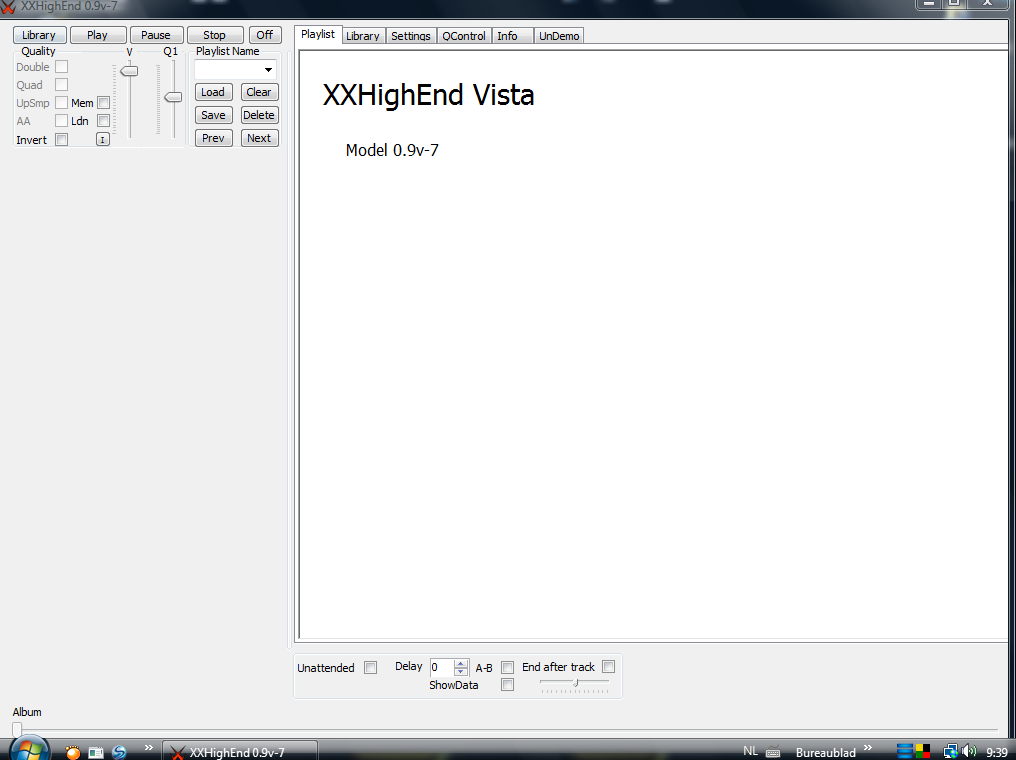Click the 9:39 taskbar clock
The width and height of the screenshot is (1016, 760).
pyautogui.click(x=997, y=752)
